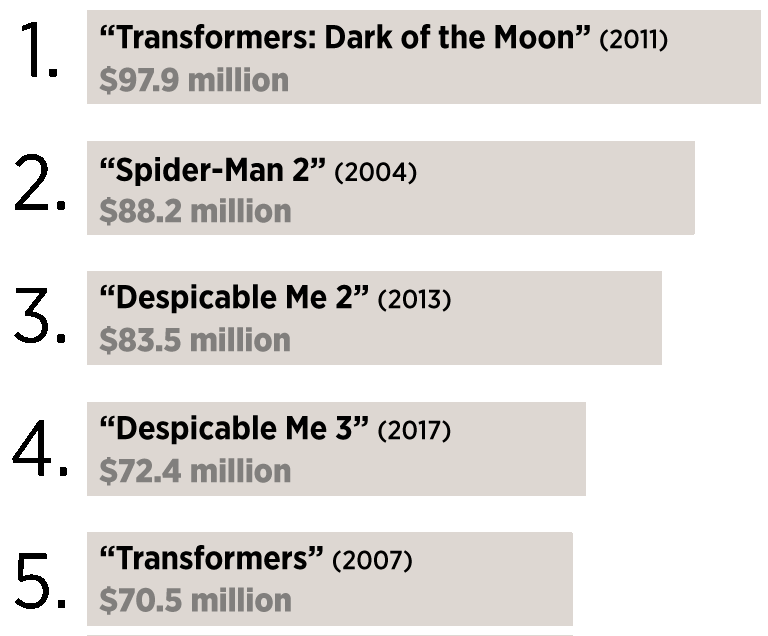Click the (2004) year label
The height and width of the screenshot is (636, 768).
376,172
